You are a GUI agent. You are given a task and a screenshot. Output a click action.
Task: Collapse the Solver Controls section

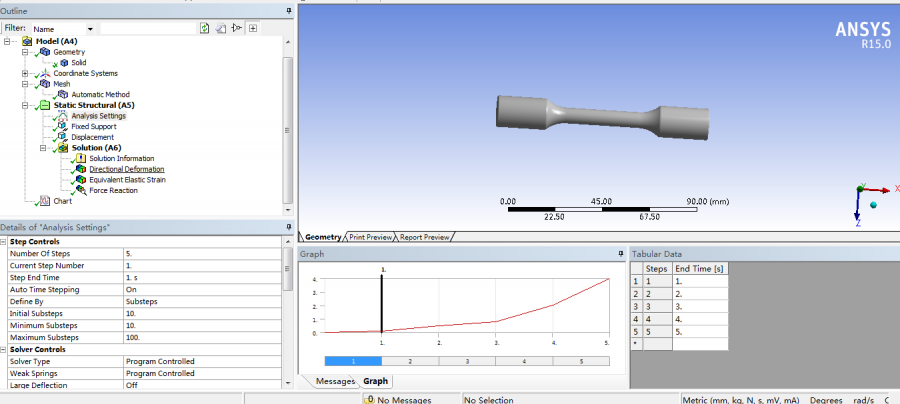[x=4, y=349]
